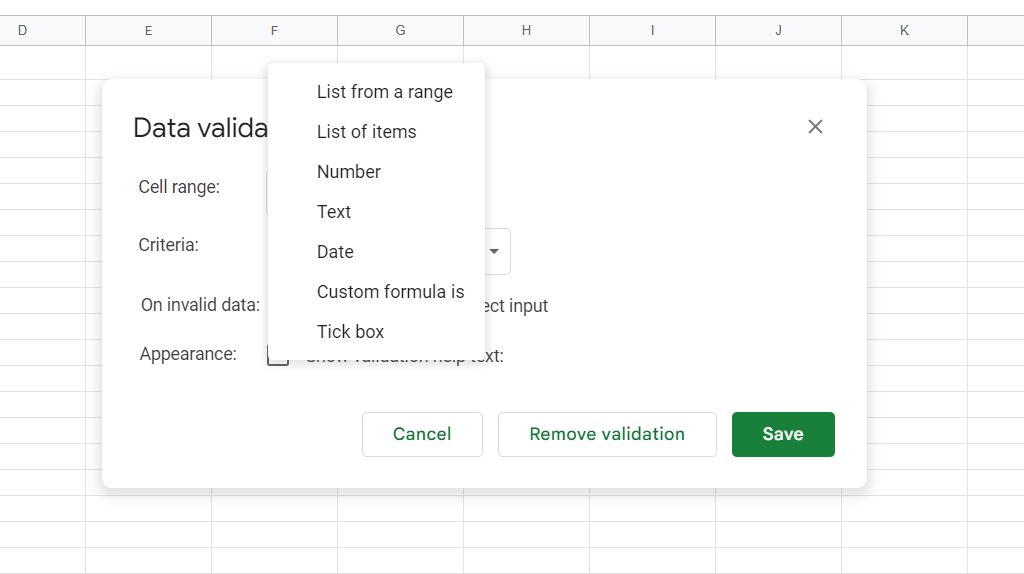Select column H header

point(527,31)
